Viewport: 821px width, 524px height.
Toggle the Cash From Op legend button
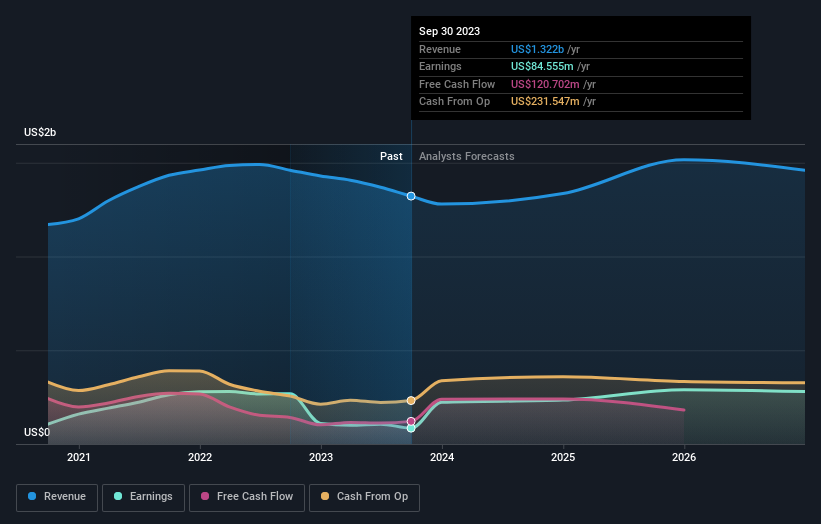(364, 497)
